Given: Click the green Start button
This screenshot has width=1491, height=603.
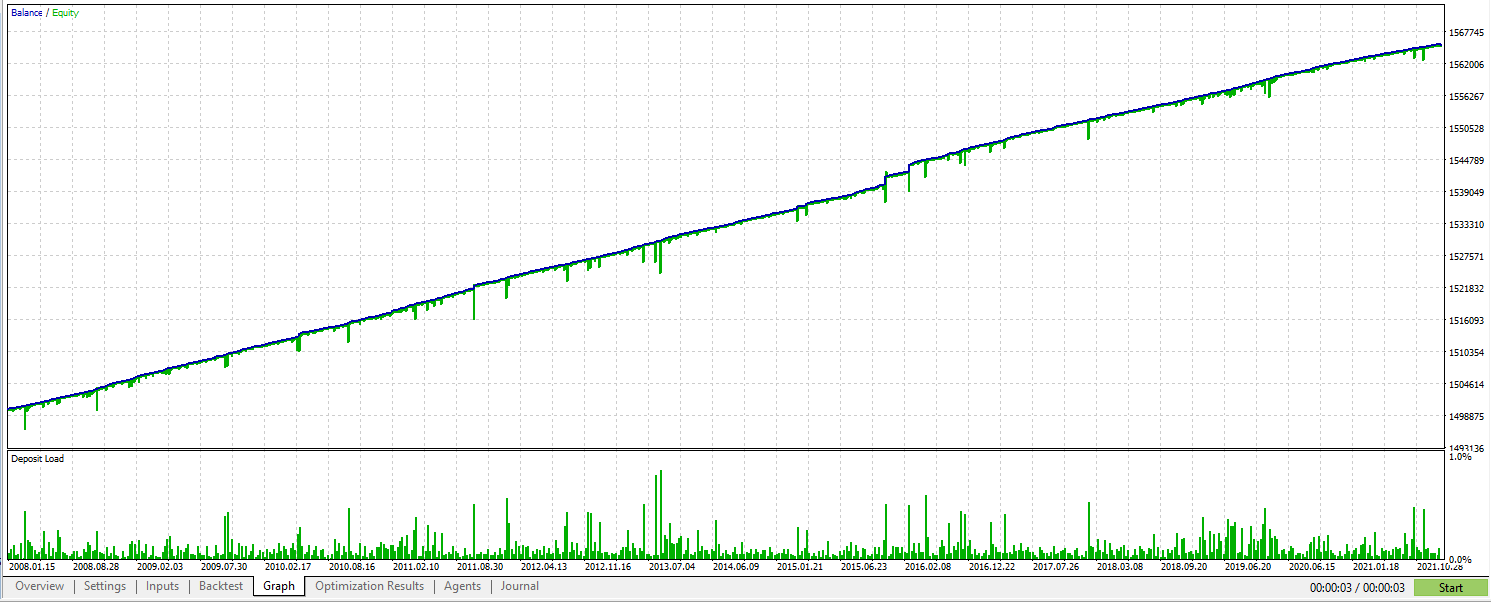Looking at the screenshot, I should click(1451, 588).
